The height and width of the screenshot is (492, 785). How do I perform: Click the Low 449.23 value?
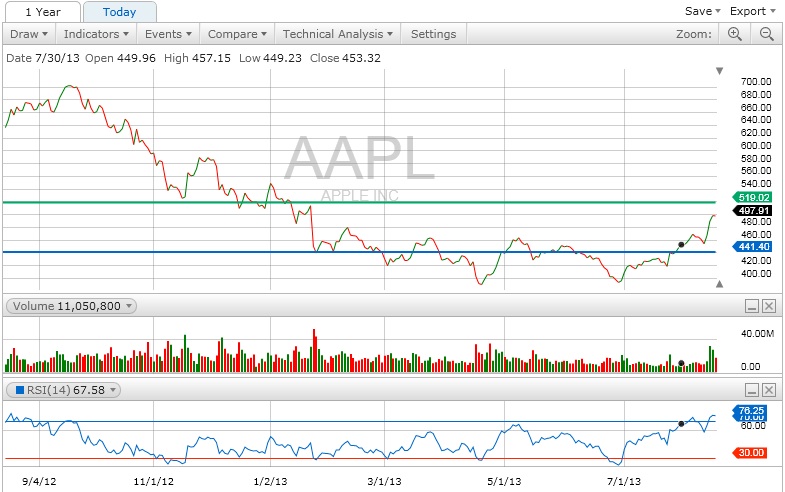pyautogui.click(x=270, y=58)
